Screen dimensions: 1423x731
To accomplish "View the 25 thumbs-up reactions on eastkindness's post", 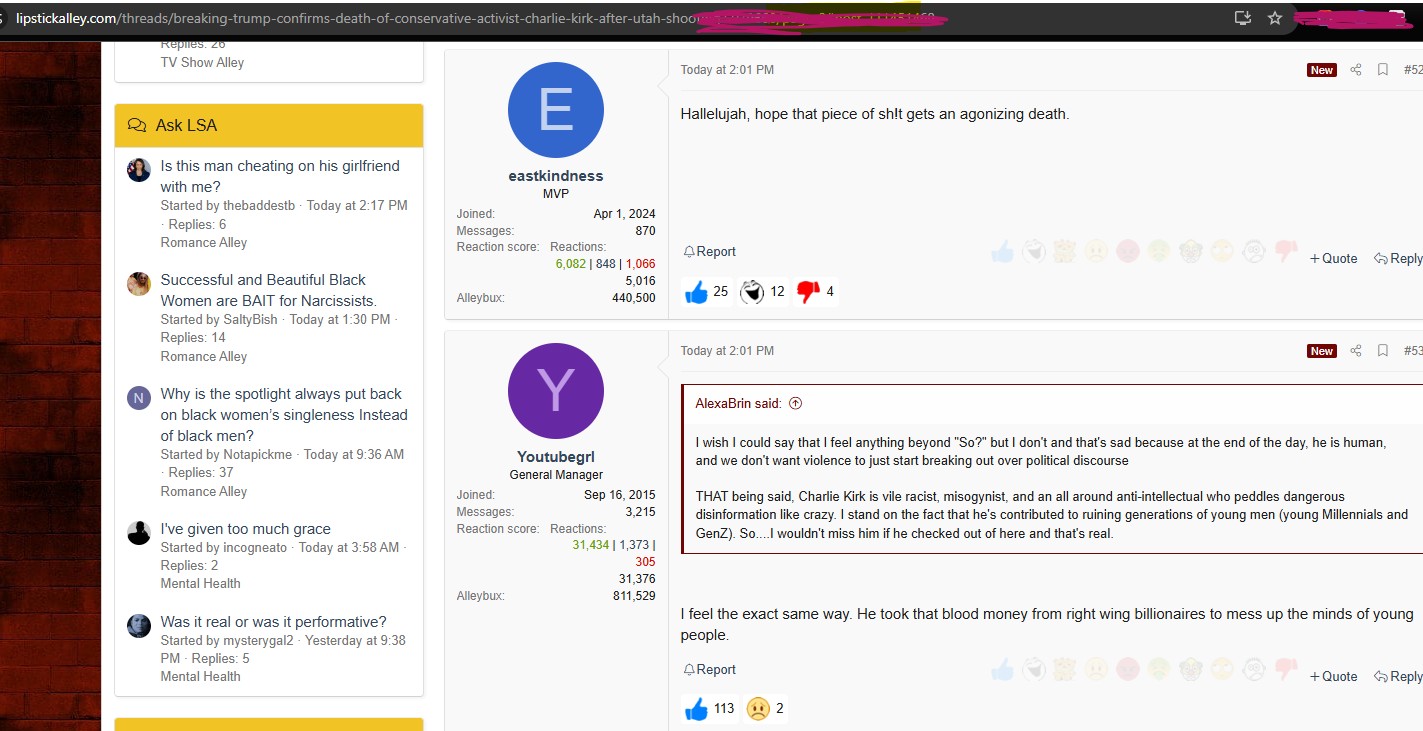I will point(706,292).
